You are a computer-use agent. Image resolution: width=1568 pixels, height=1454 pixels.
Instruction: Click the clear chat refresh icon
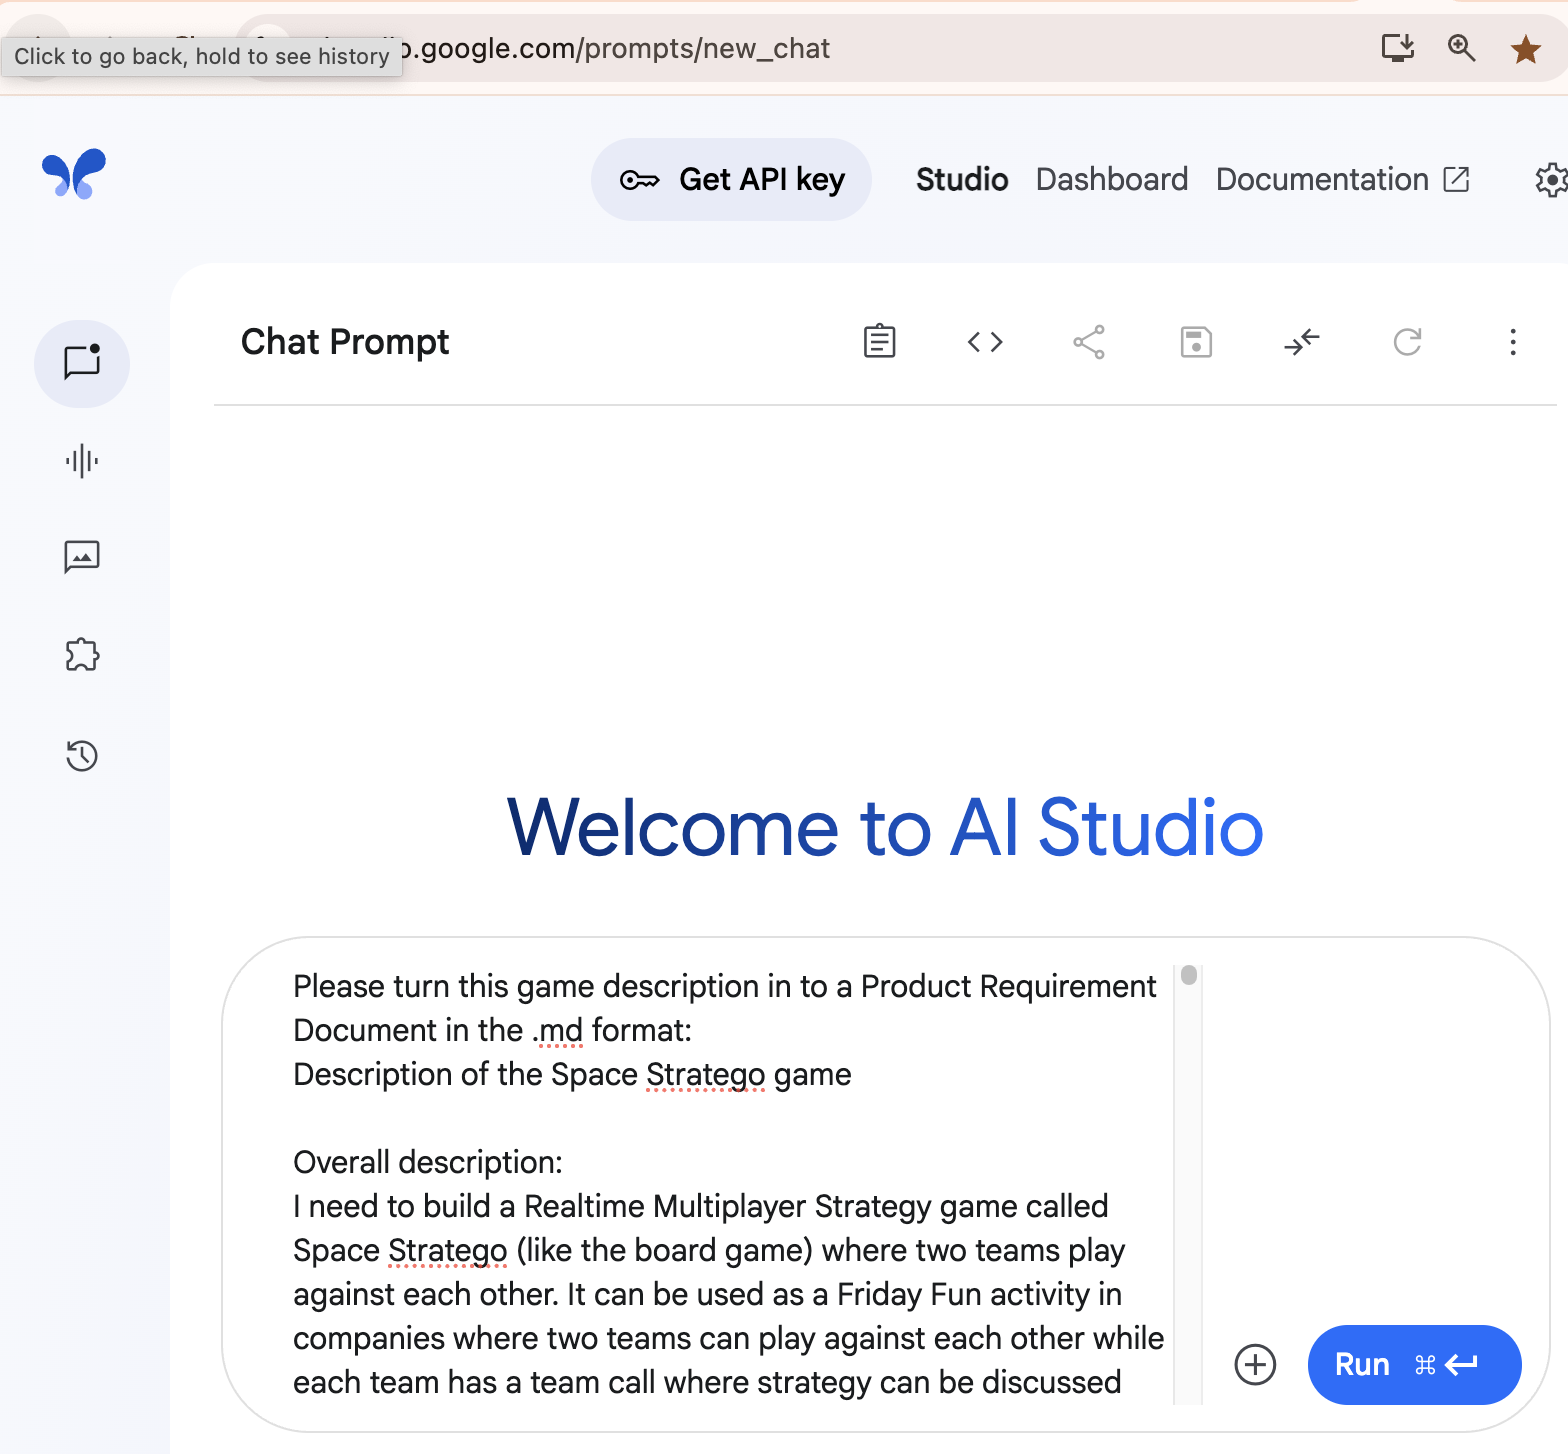click(x=1408, y=342)
